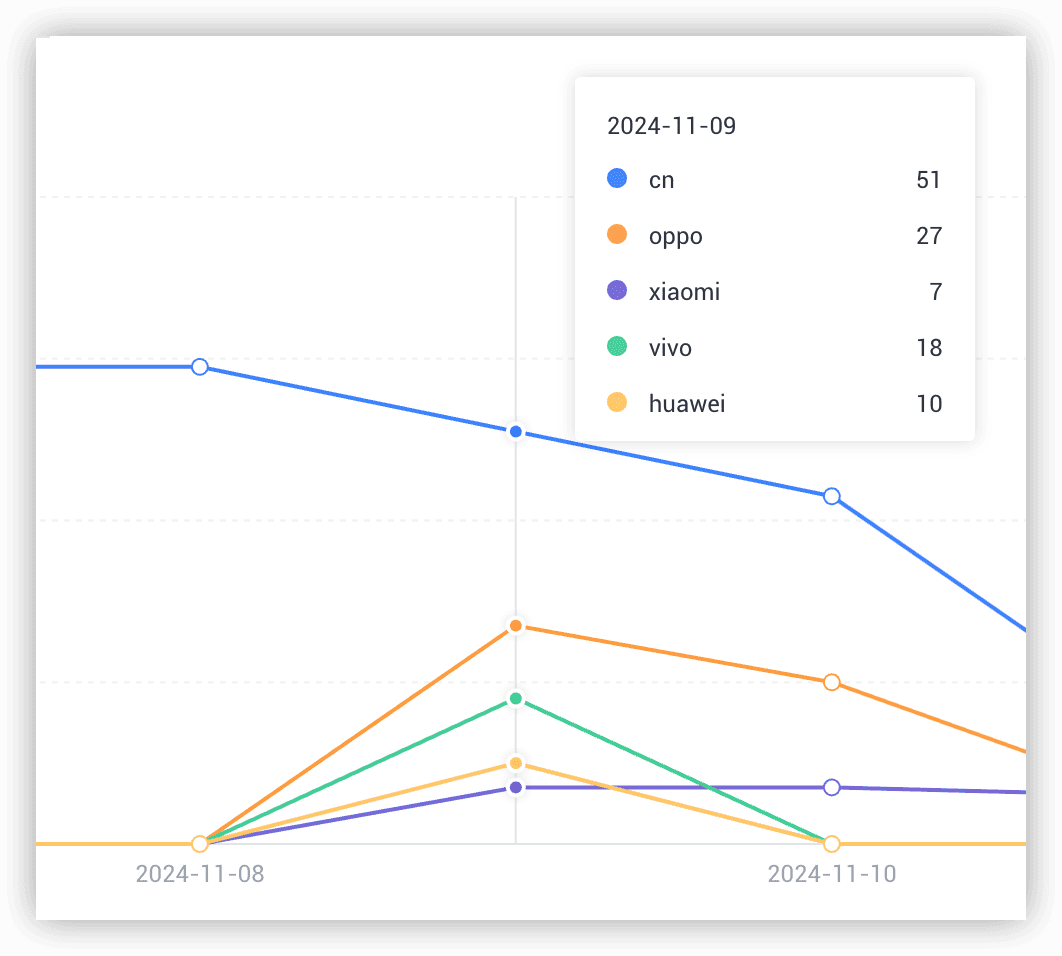Click the yellow zero-value point on 2024-11-10

(832, 844)
